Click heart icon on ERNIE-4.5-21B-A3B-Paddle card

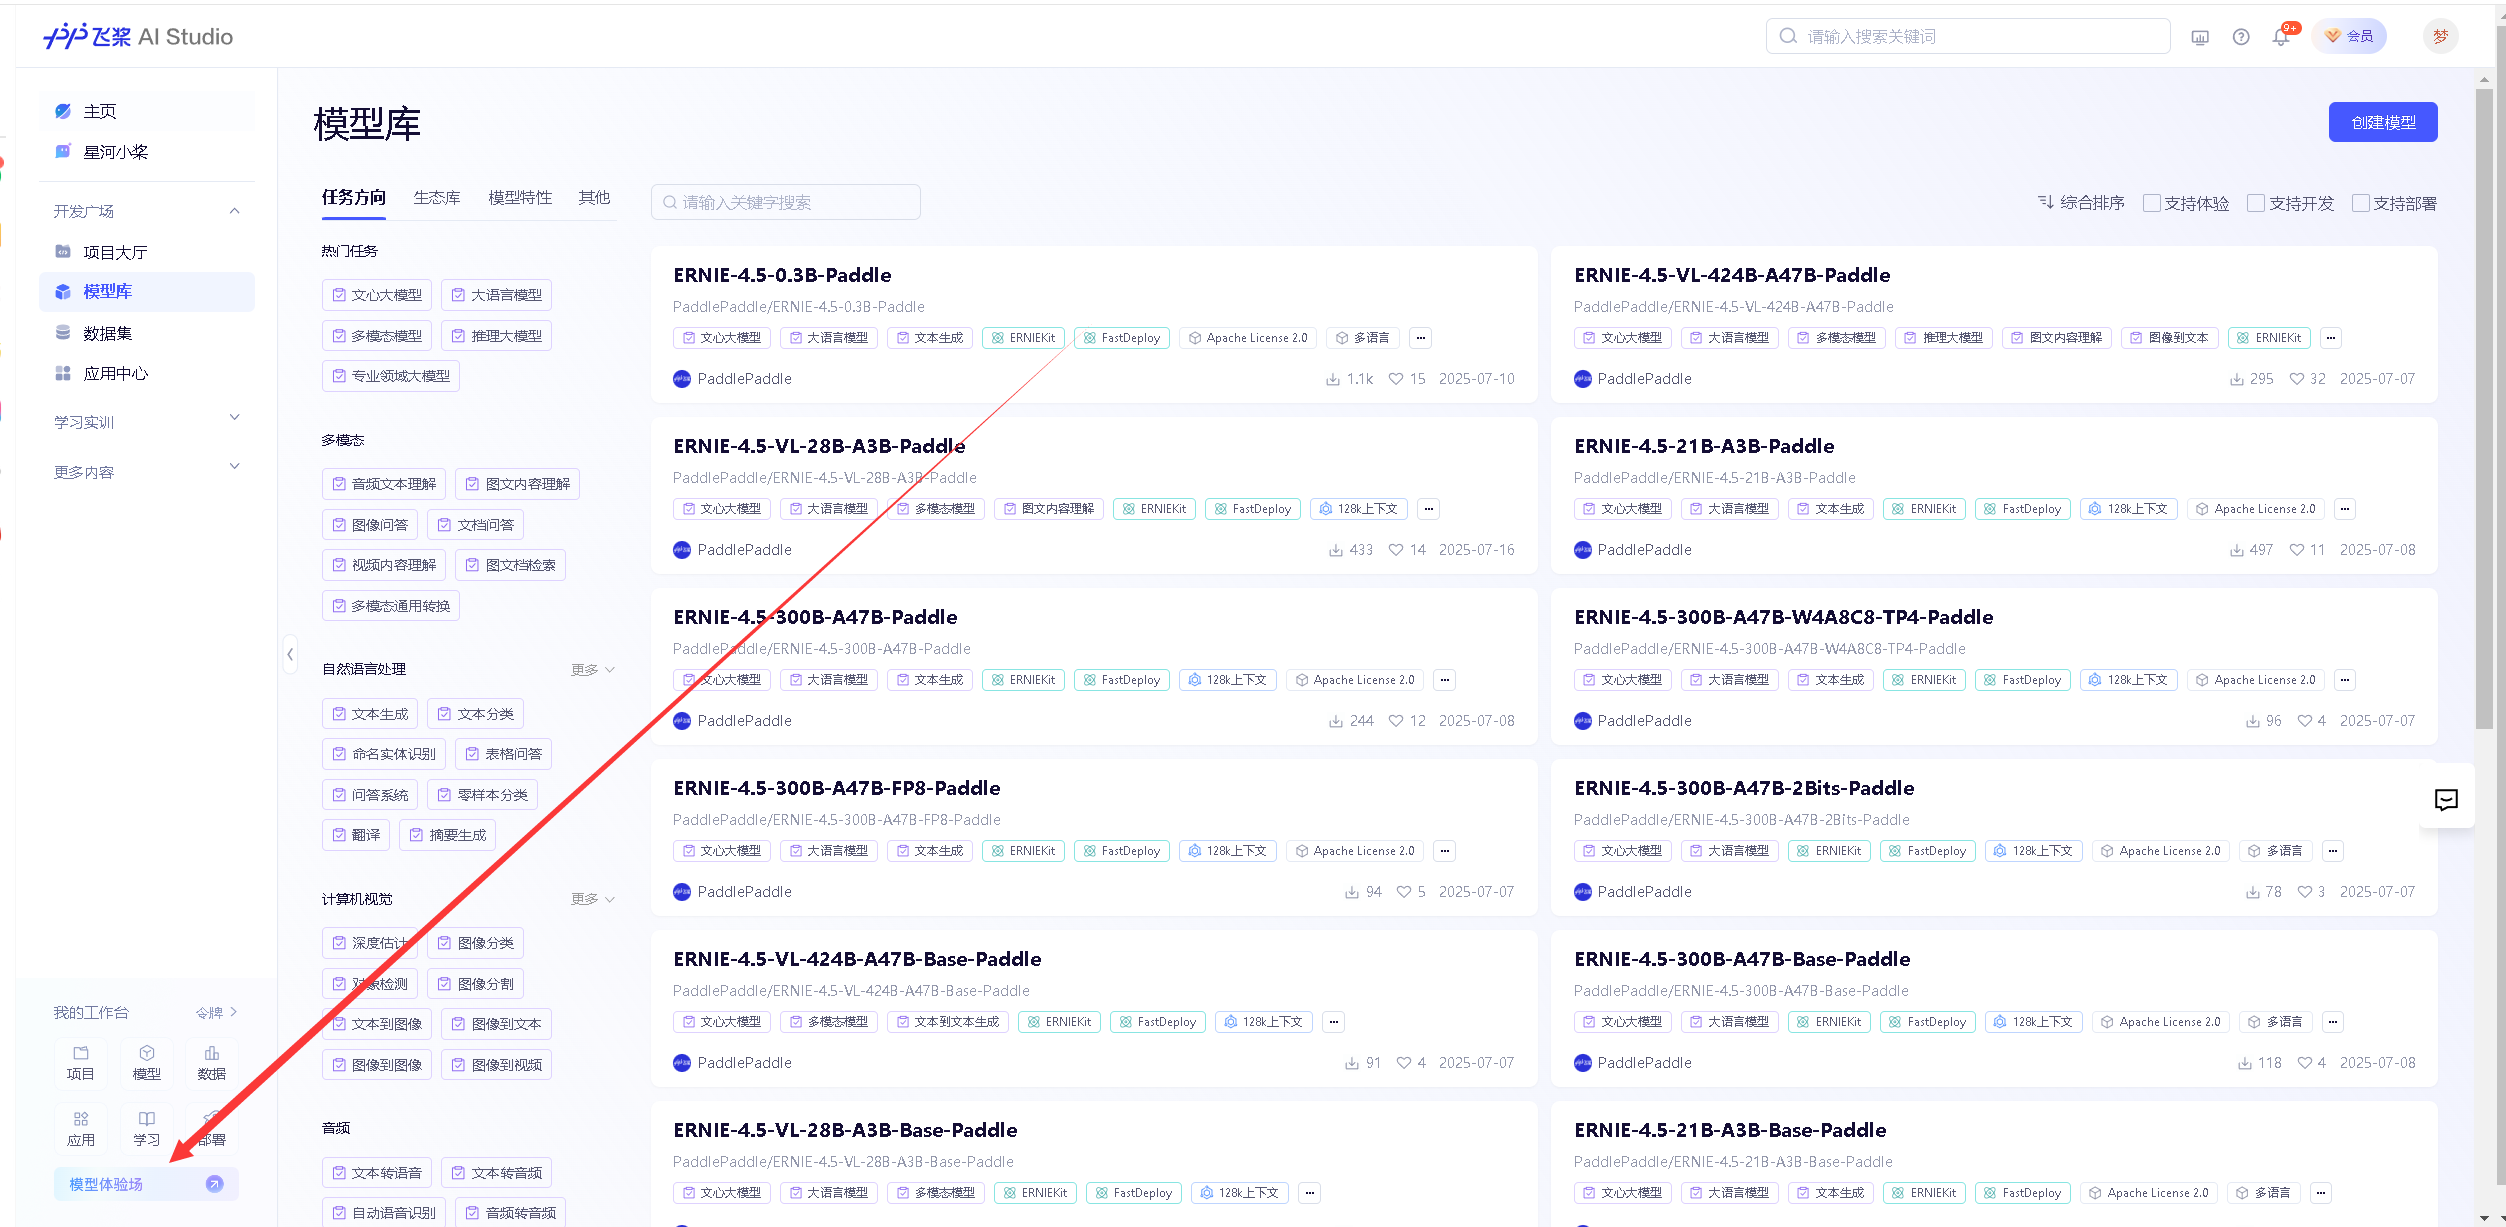2296,550
